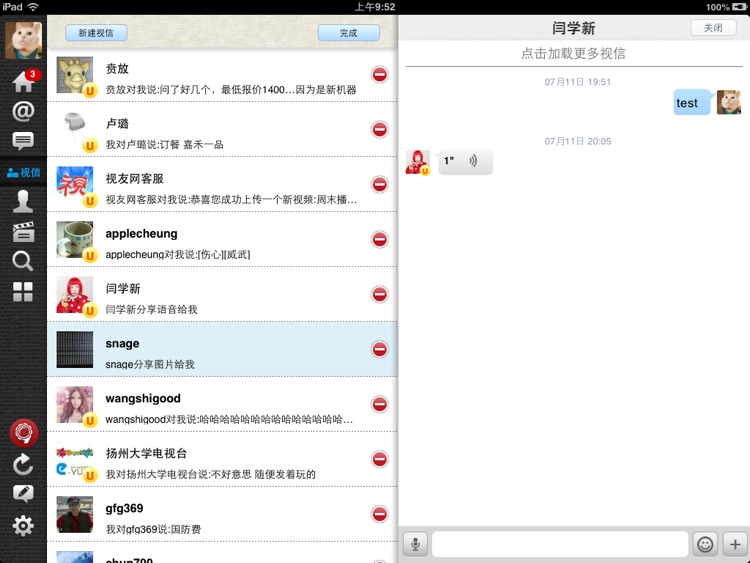Tap the 完成 button
This screenshot has width=750, height=563.
(349, 33)
